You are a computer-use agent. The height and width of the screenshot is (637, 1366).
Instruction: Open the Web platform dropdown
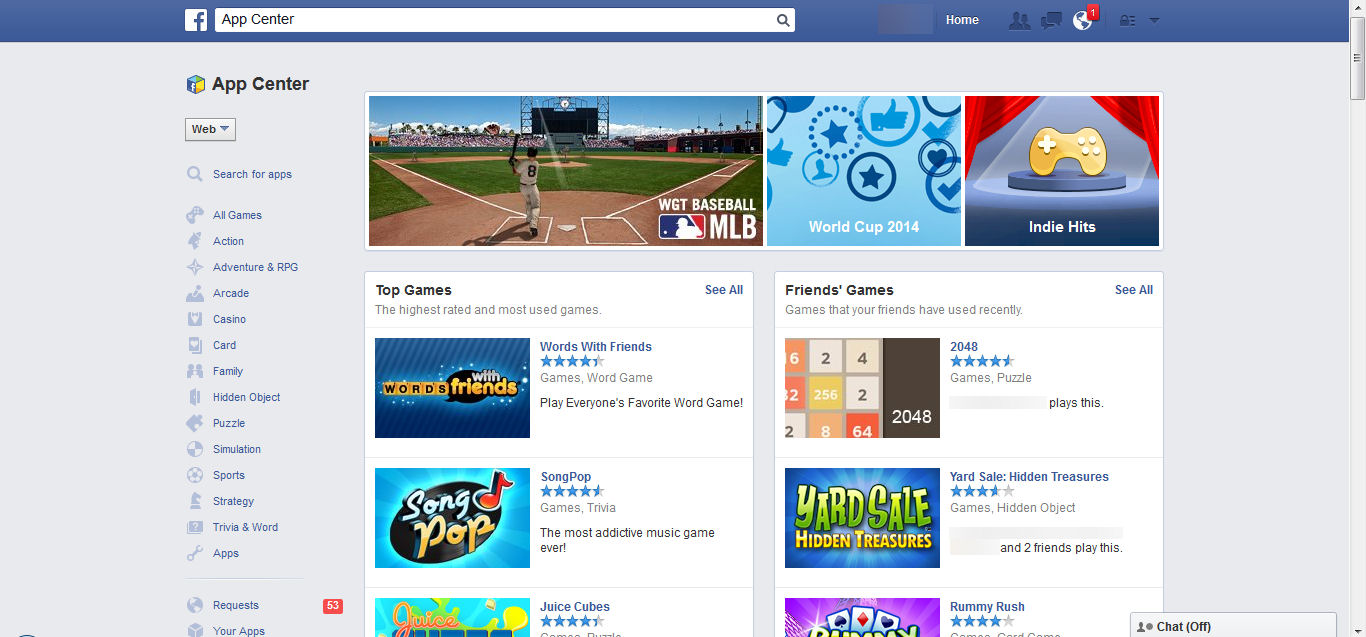pyautogui.click(x=210, y=129)
